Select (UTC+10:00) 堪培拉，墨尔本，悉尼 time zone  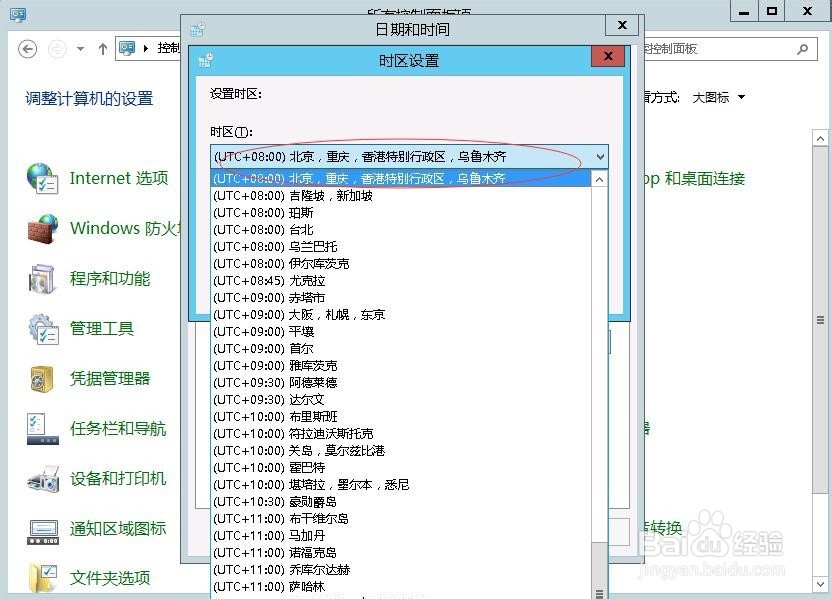[401, 484]
